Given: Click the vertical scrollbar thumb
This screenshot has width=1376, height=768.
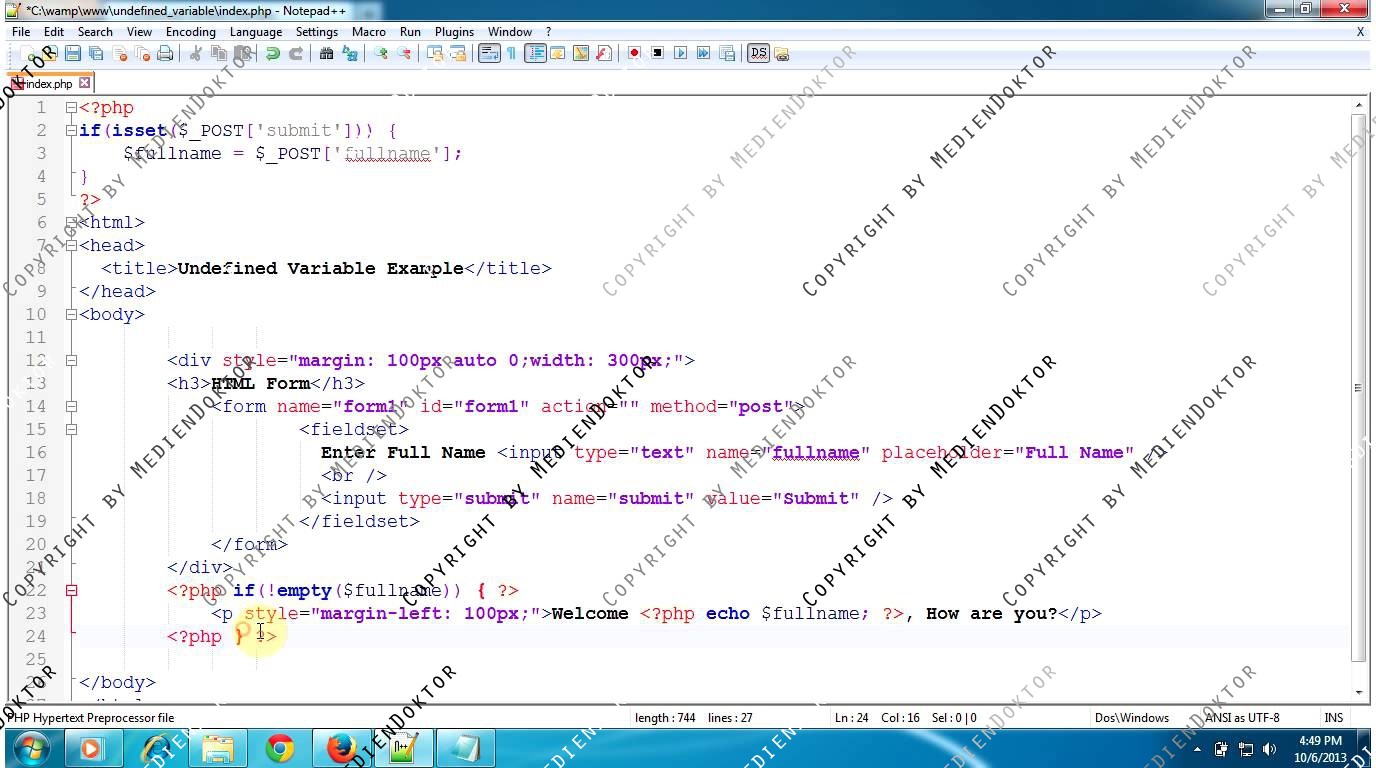Looking at the screenshot, I should pos(1358,385).
